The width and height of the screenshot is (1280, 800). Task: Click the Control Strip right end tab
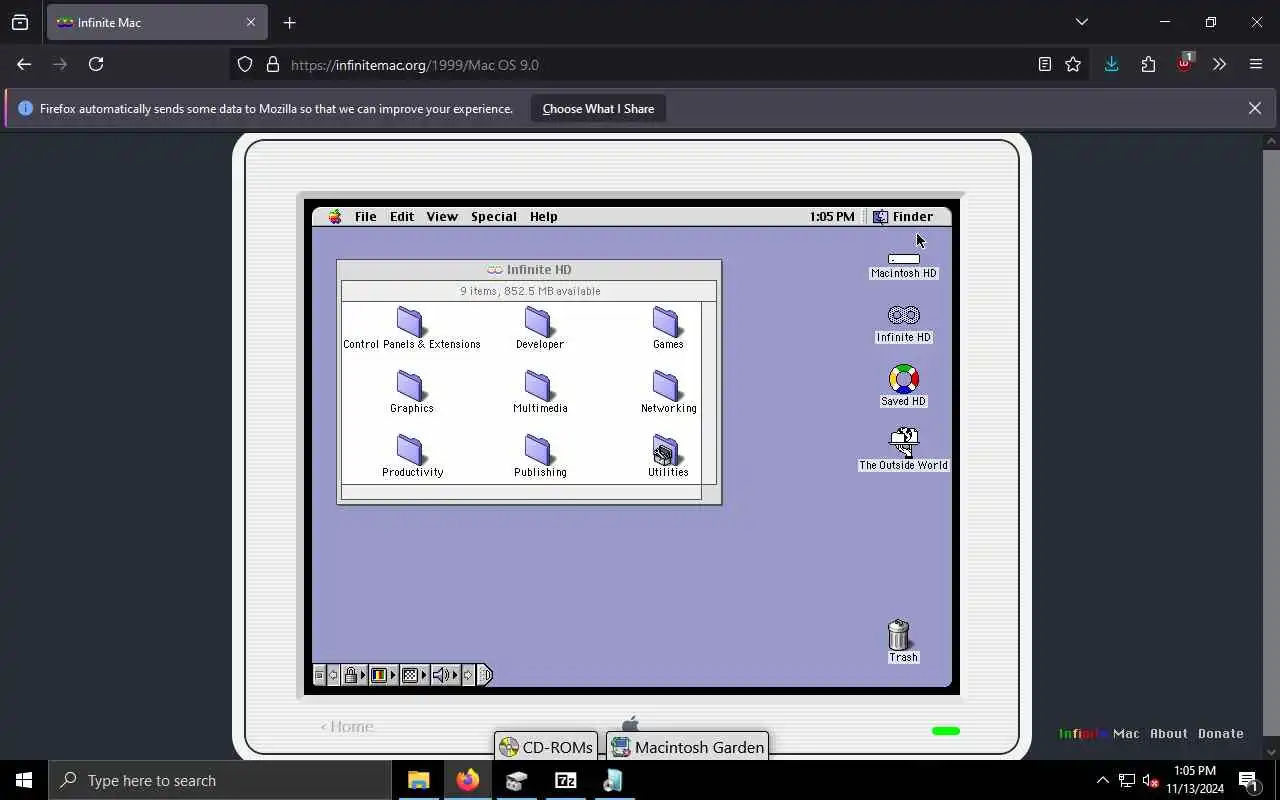click(x=485, y=675)
